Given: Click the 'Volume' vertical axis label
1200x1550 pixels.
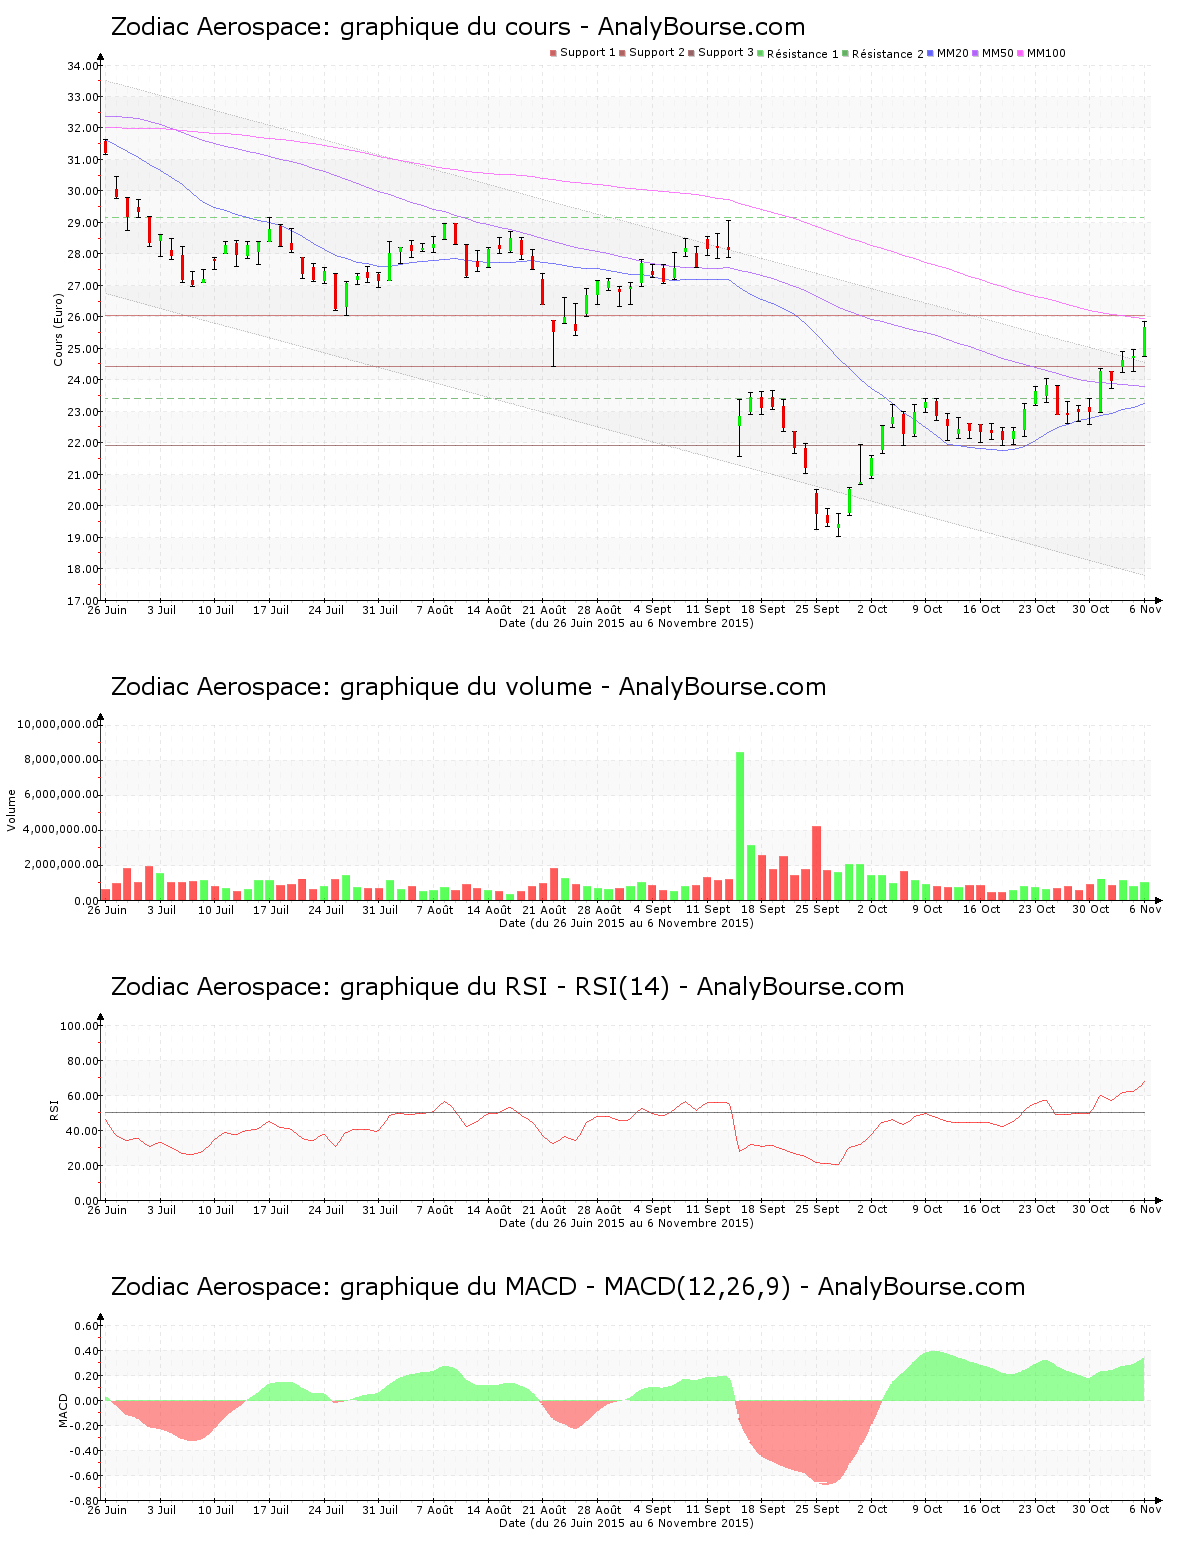Looking at the screenshot, I should pyautogui.click(x=12, y=810).
